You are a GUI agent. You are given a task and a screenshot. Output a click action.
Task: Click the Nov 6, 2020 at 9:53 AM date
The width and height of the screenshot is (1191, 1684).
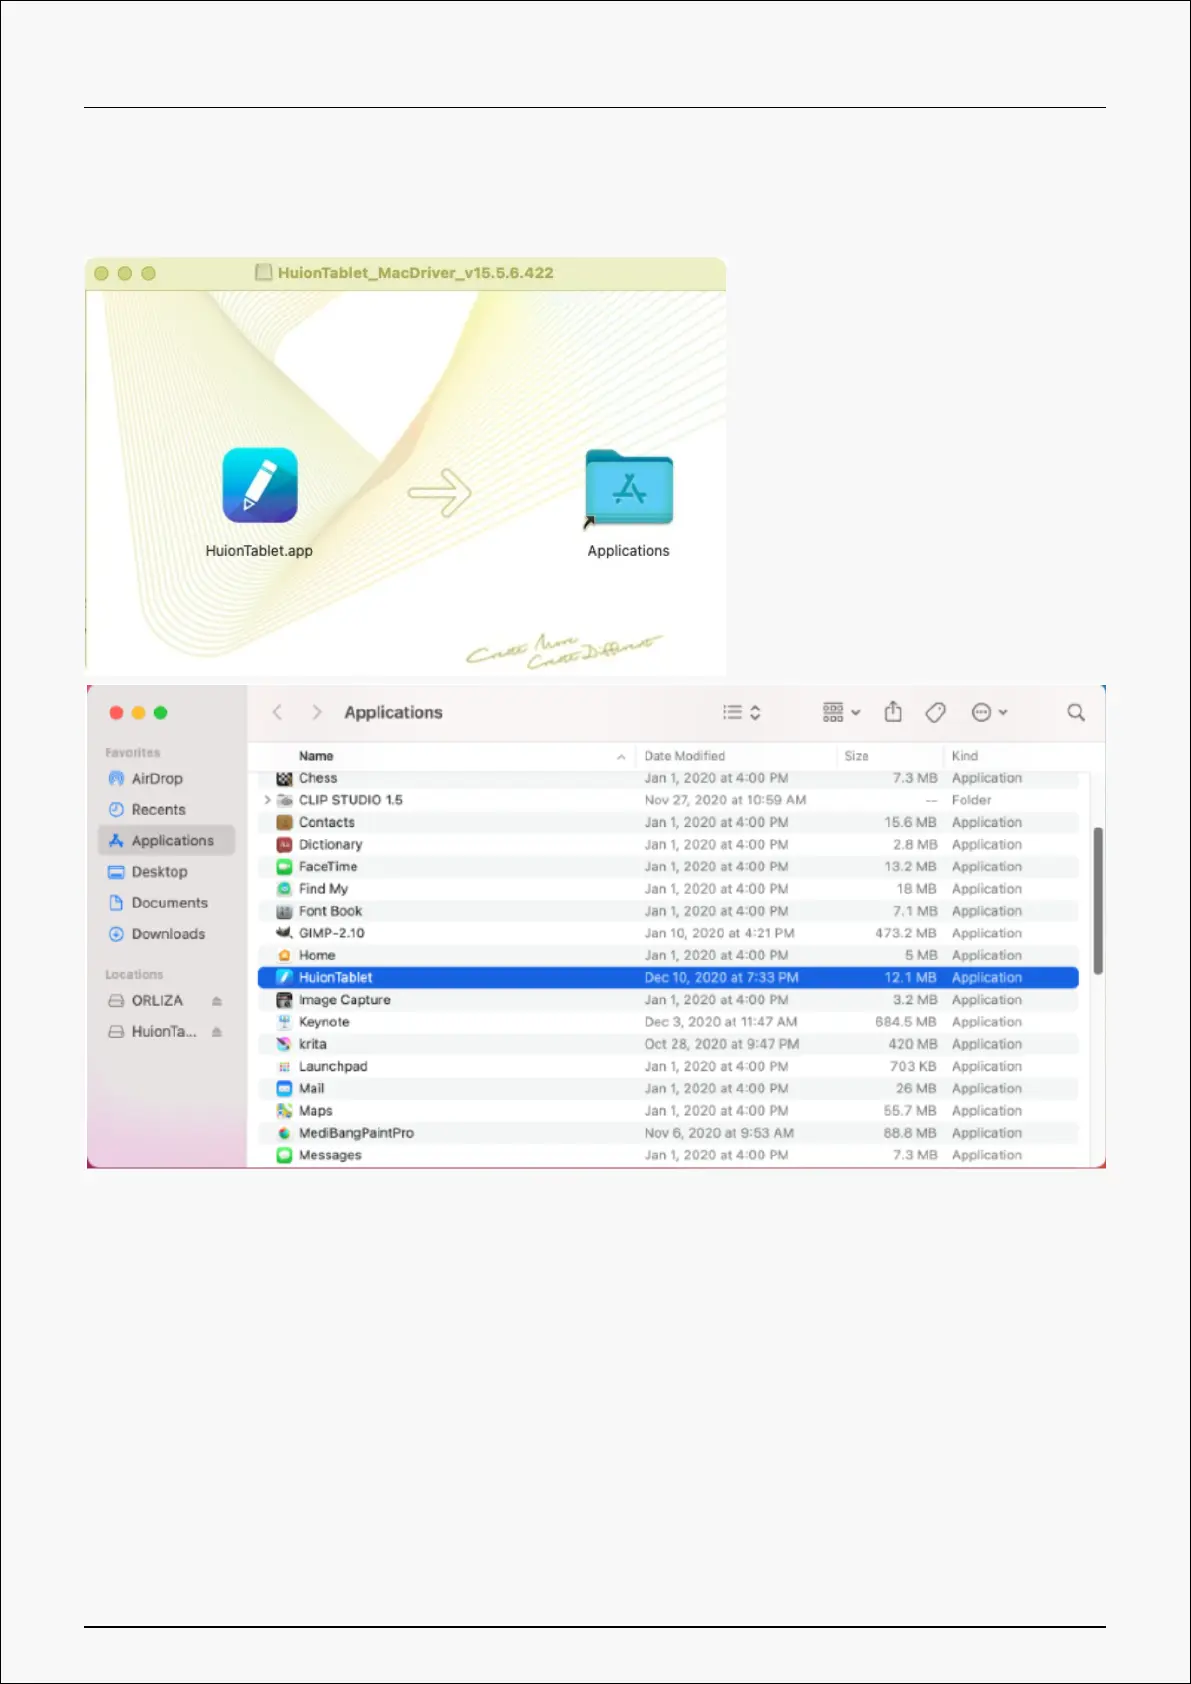tap(719, 1133)
